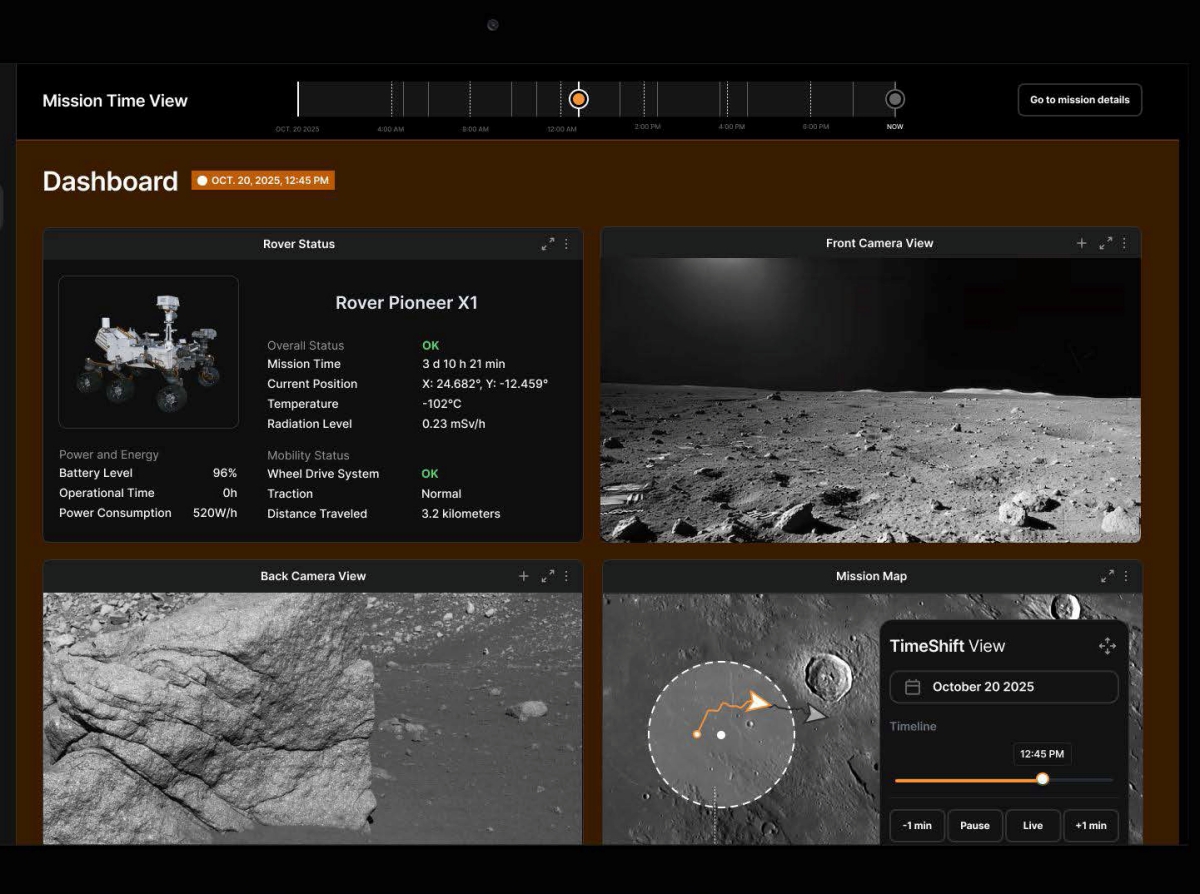Image resolution: width=1200 pixels, height=894 pixels.
Task: Expand Back Camera View to fullscreen
Action: pos(548,576)
